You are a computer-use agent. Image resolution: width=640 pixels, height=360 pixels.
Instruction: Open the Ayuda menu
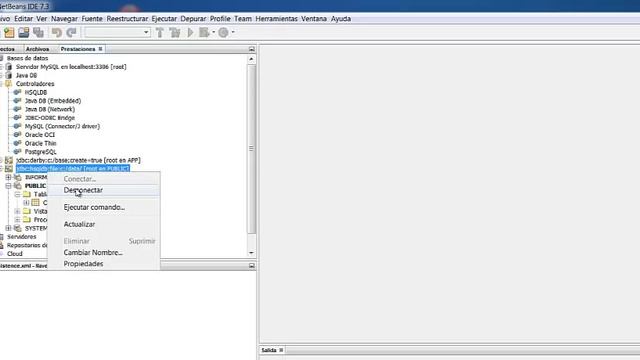(x=341, y=19)
